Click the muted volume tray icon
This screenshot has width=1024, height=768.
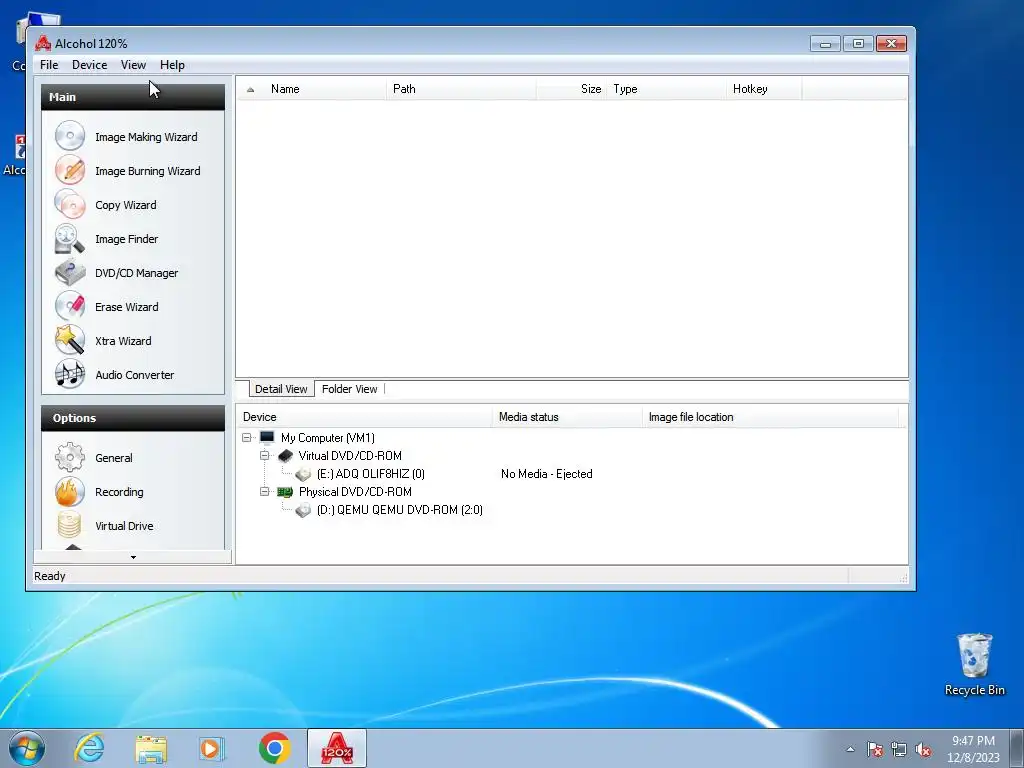click(923, 749)
